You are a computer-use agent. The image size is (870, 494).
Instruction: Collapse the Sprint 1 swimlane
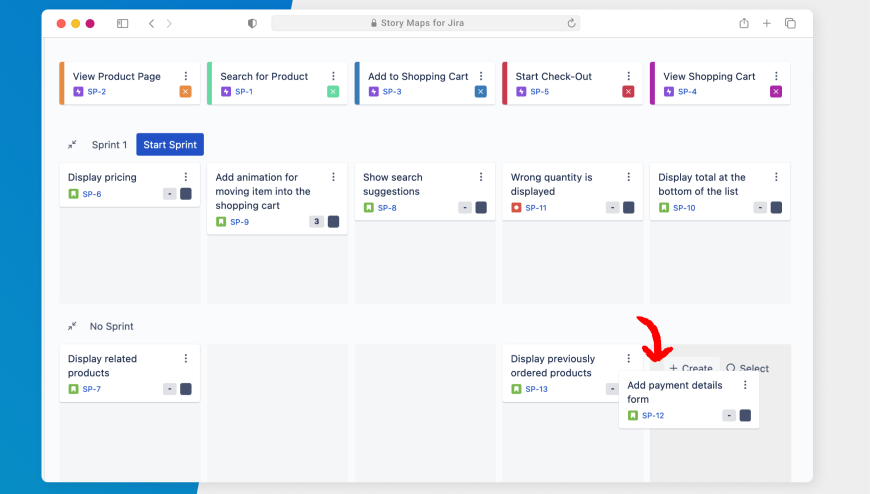(x=73, y=145)
